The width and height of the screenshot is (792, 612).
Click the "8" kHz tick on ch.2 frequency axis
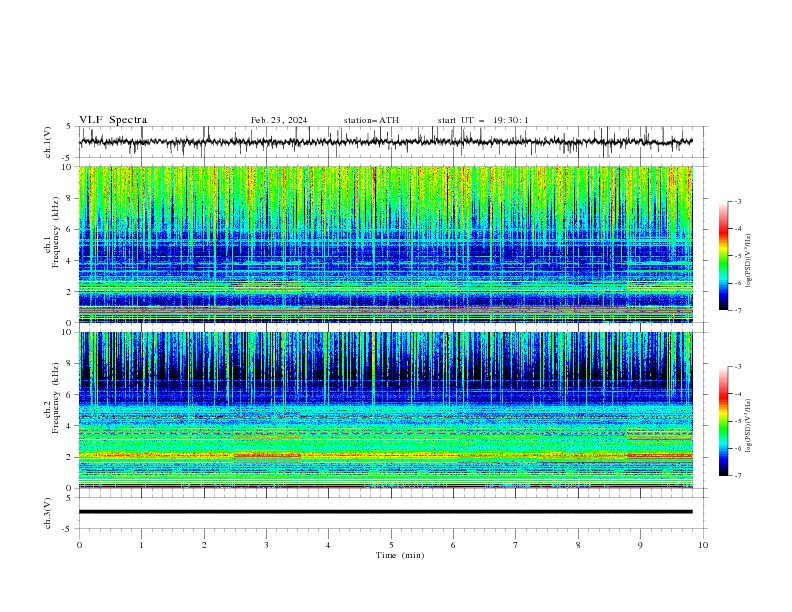[x=70, y=364]
